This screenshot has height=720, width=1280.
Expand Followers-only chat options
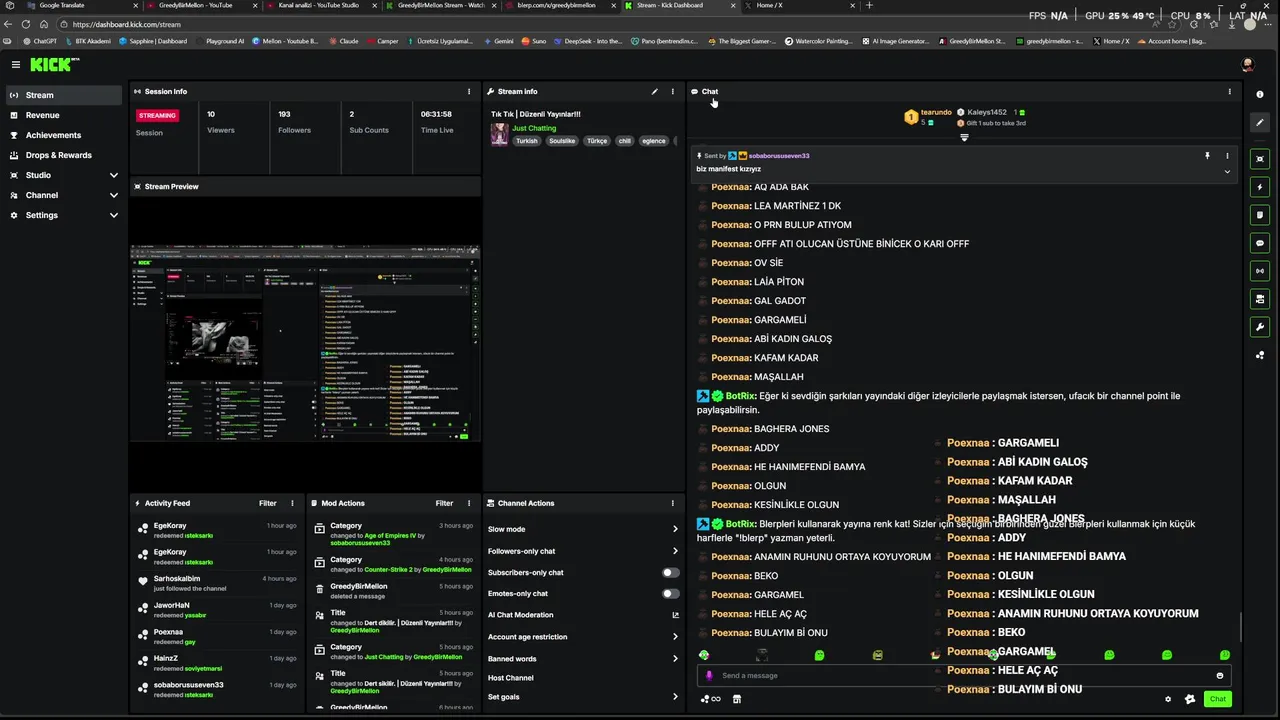(x=675, y=551)
